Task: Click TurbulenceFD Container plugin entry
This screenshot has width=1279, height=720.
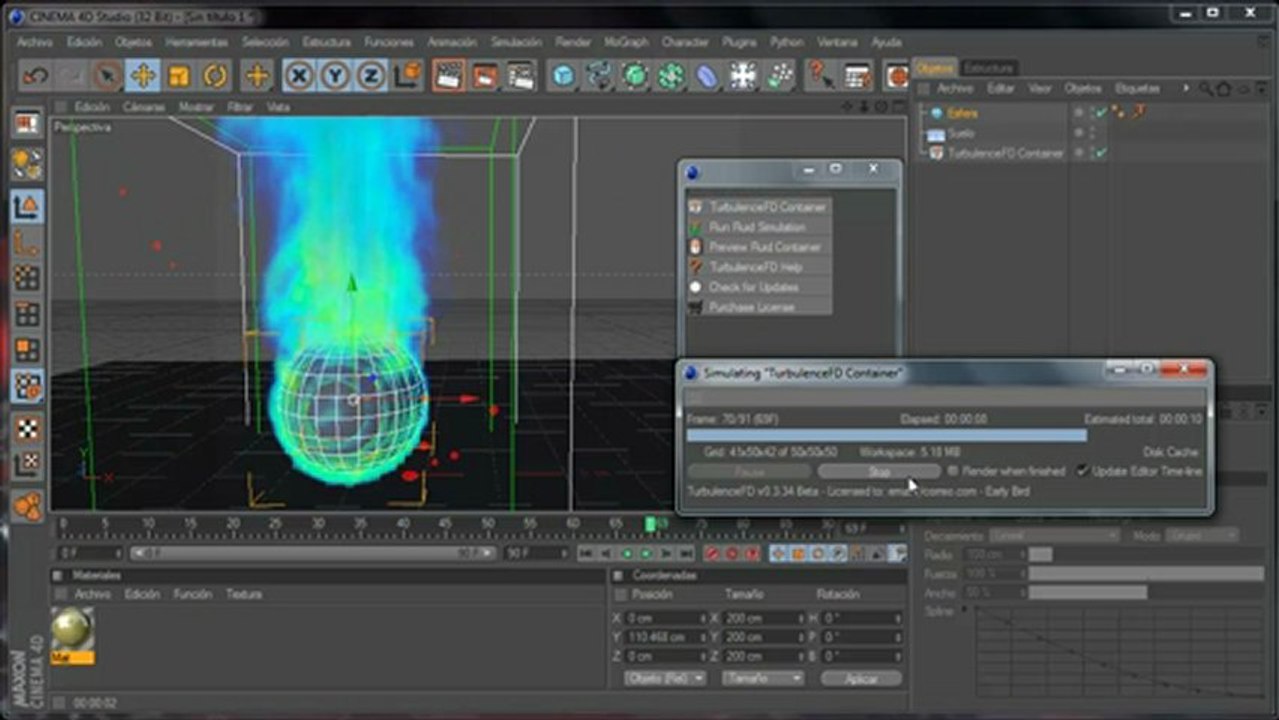Action: 759,207
